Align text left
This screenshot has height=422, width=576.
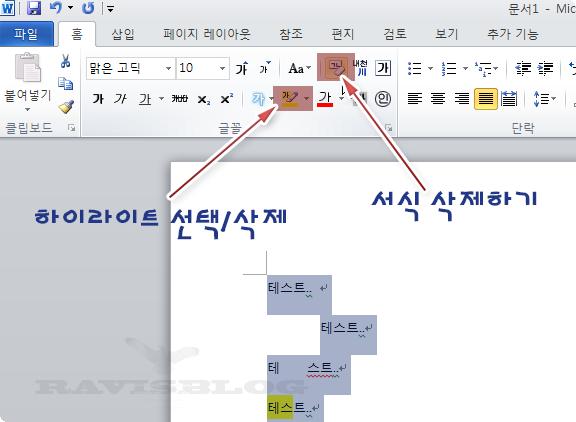415,99
